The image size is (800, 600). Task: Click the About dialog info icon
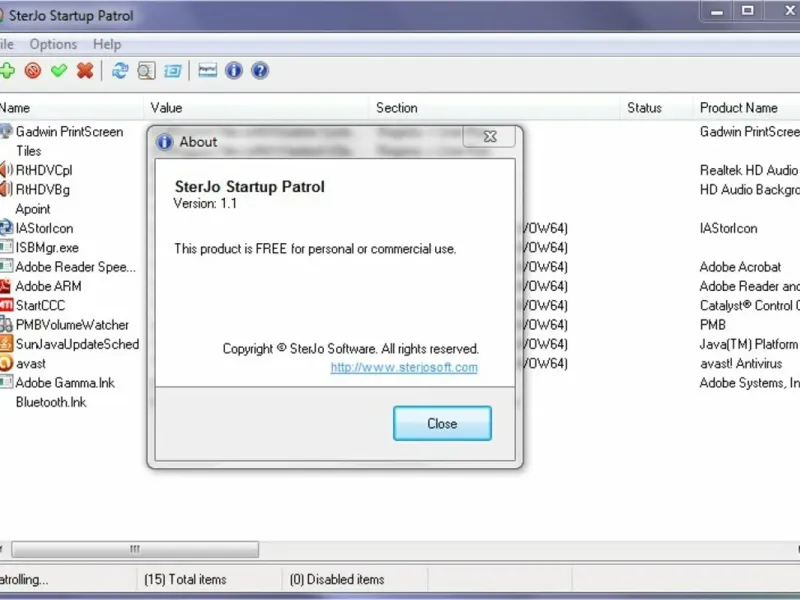point(164,142)
